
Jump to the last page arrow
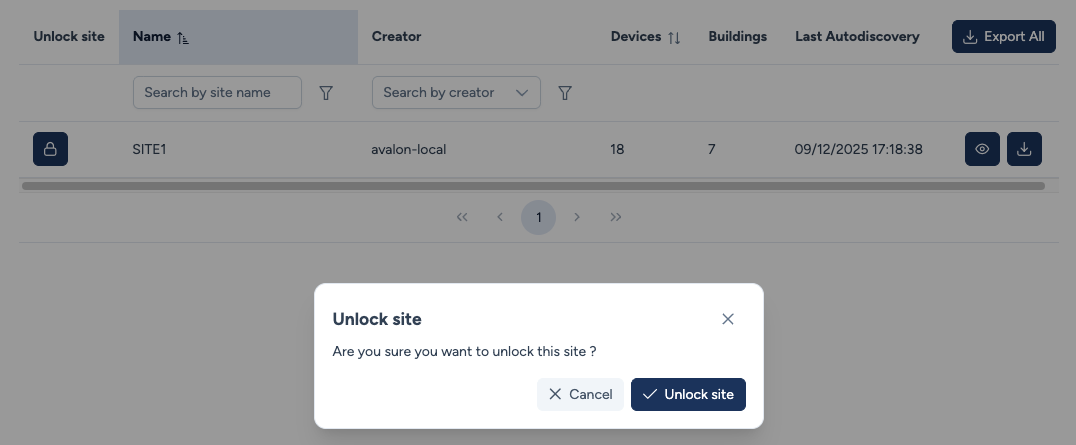click(616, 217)
